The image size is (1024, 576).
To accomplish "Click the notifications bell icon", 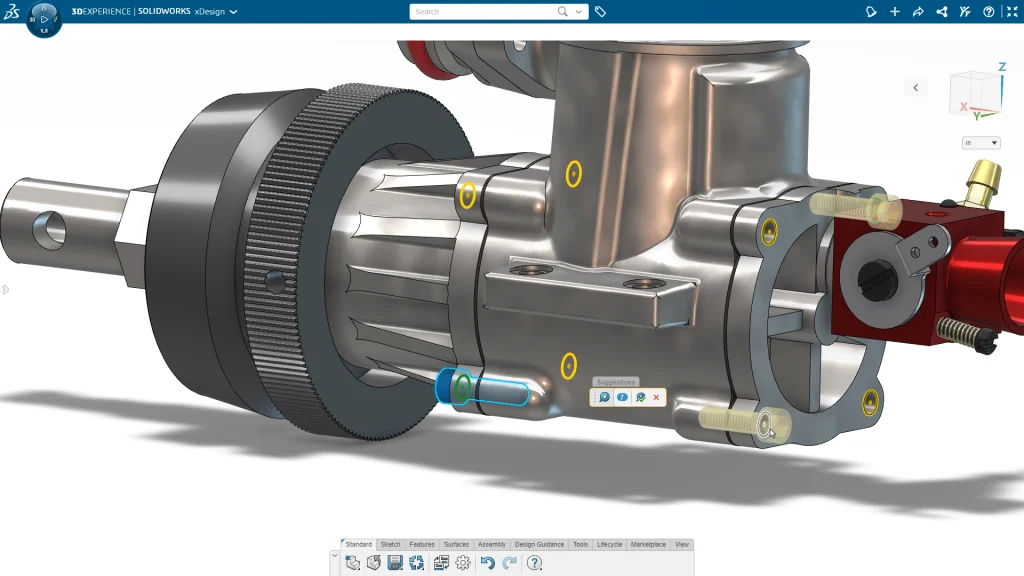I will point(871,12).
